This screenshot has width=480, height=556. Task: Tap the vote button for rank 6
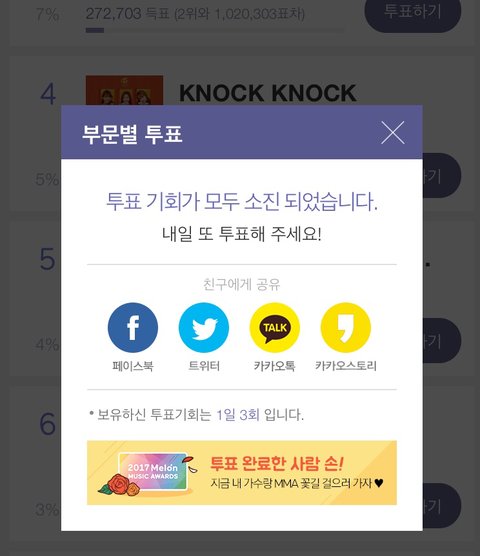442,505
